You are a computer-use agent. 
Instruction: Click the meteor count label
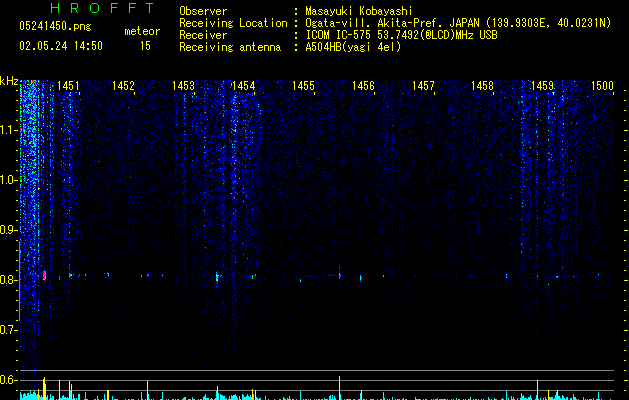point(142,31)
